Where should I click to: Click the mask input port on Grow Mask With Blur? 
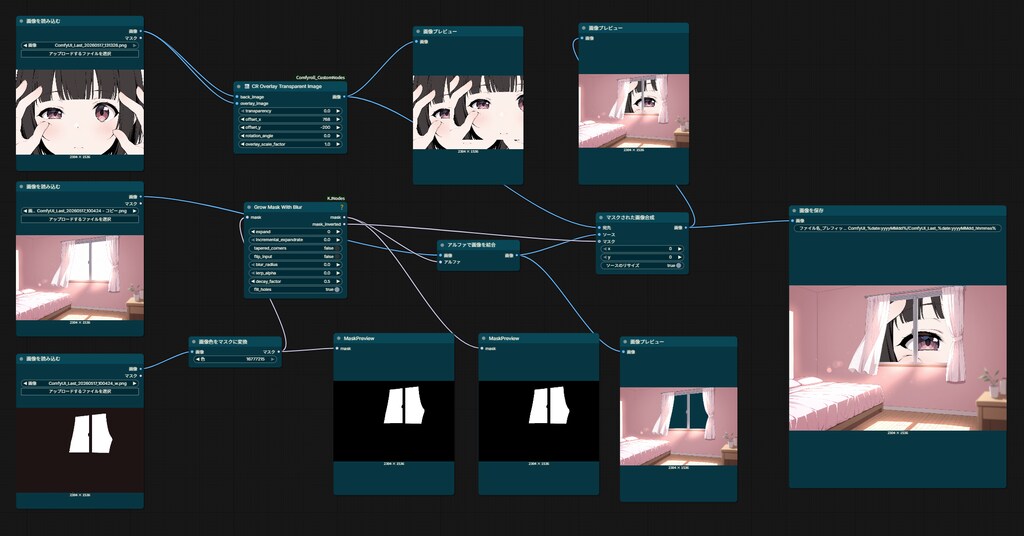click(x=248, y=217)
